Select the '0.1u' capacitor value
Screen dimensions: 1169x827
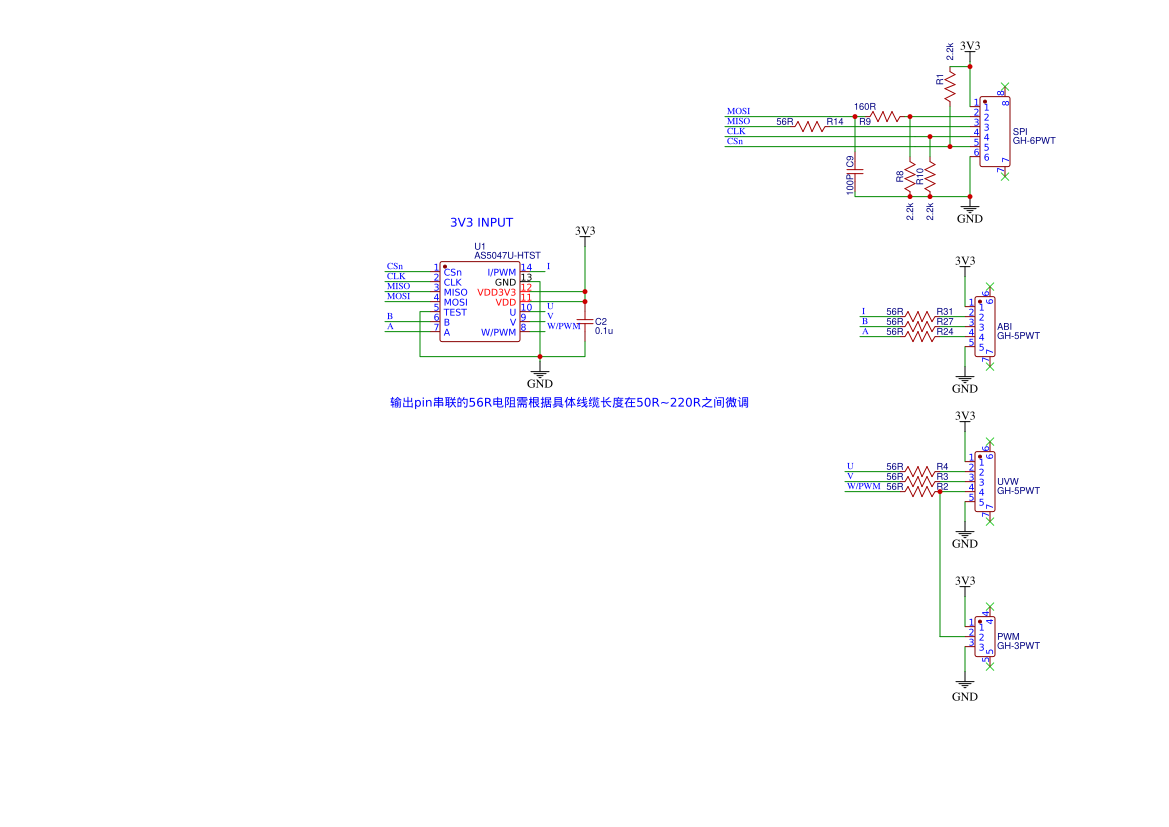[604, 331]
